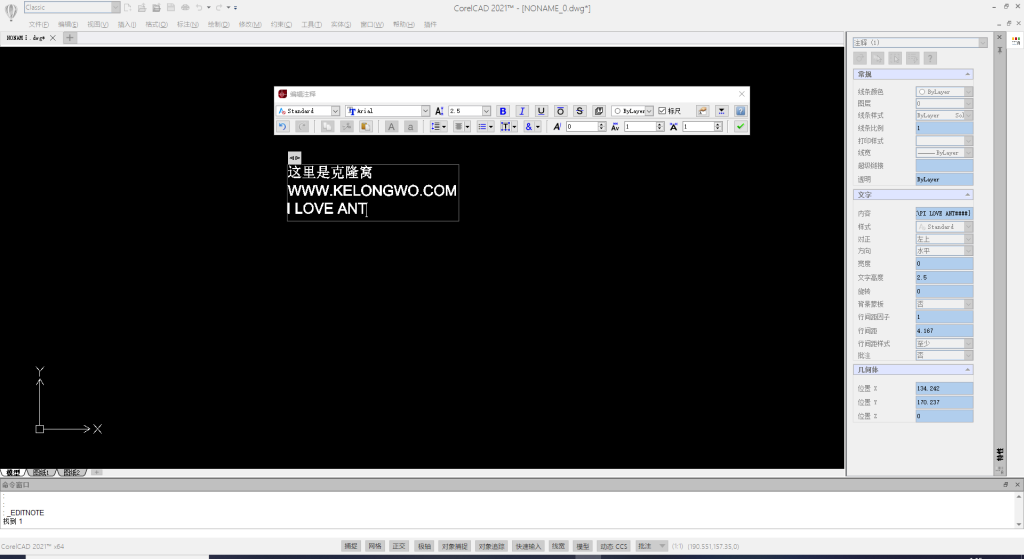This screenshot has width=1024, height=559.
Task: Click the 行间距 4.167 field
Action: click(944, 331)
